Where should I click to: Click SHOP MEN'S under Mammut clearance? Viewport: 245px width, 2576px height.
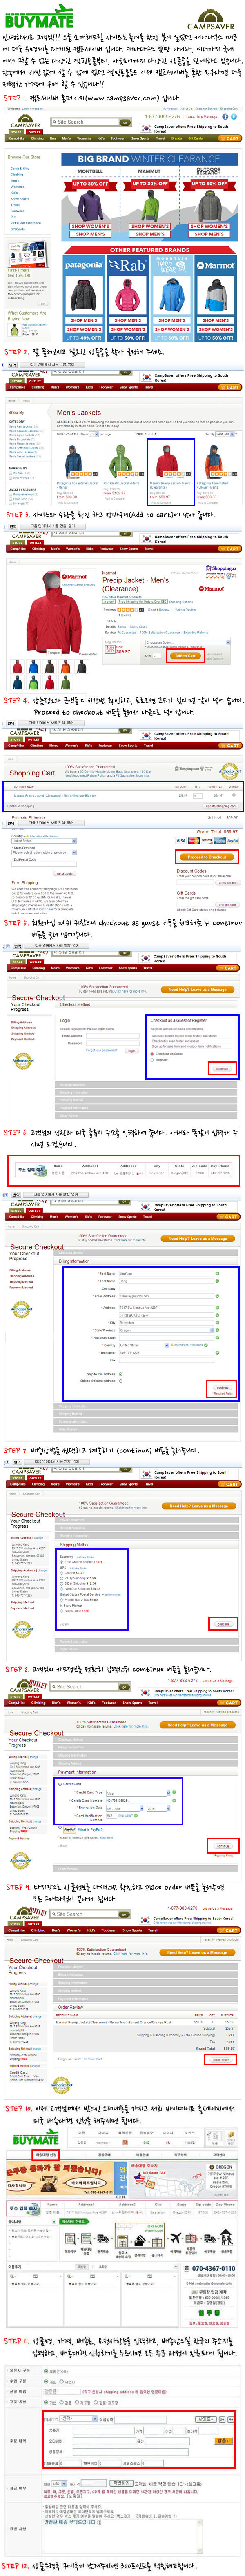coord(150,234)
